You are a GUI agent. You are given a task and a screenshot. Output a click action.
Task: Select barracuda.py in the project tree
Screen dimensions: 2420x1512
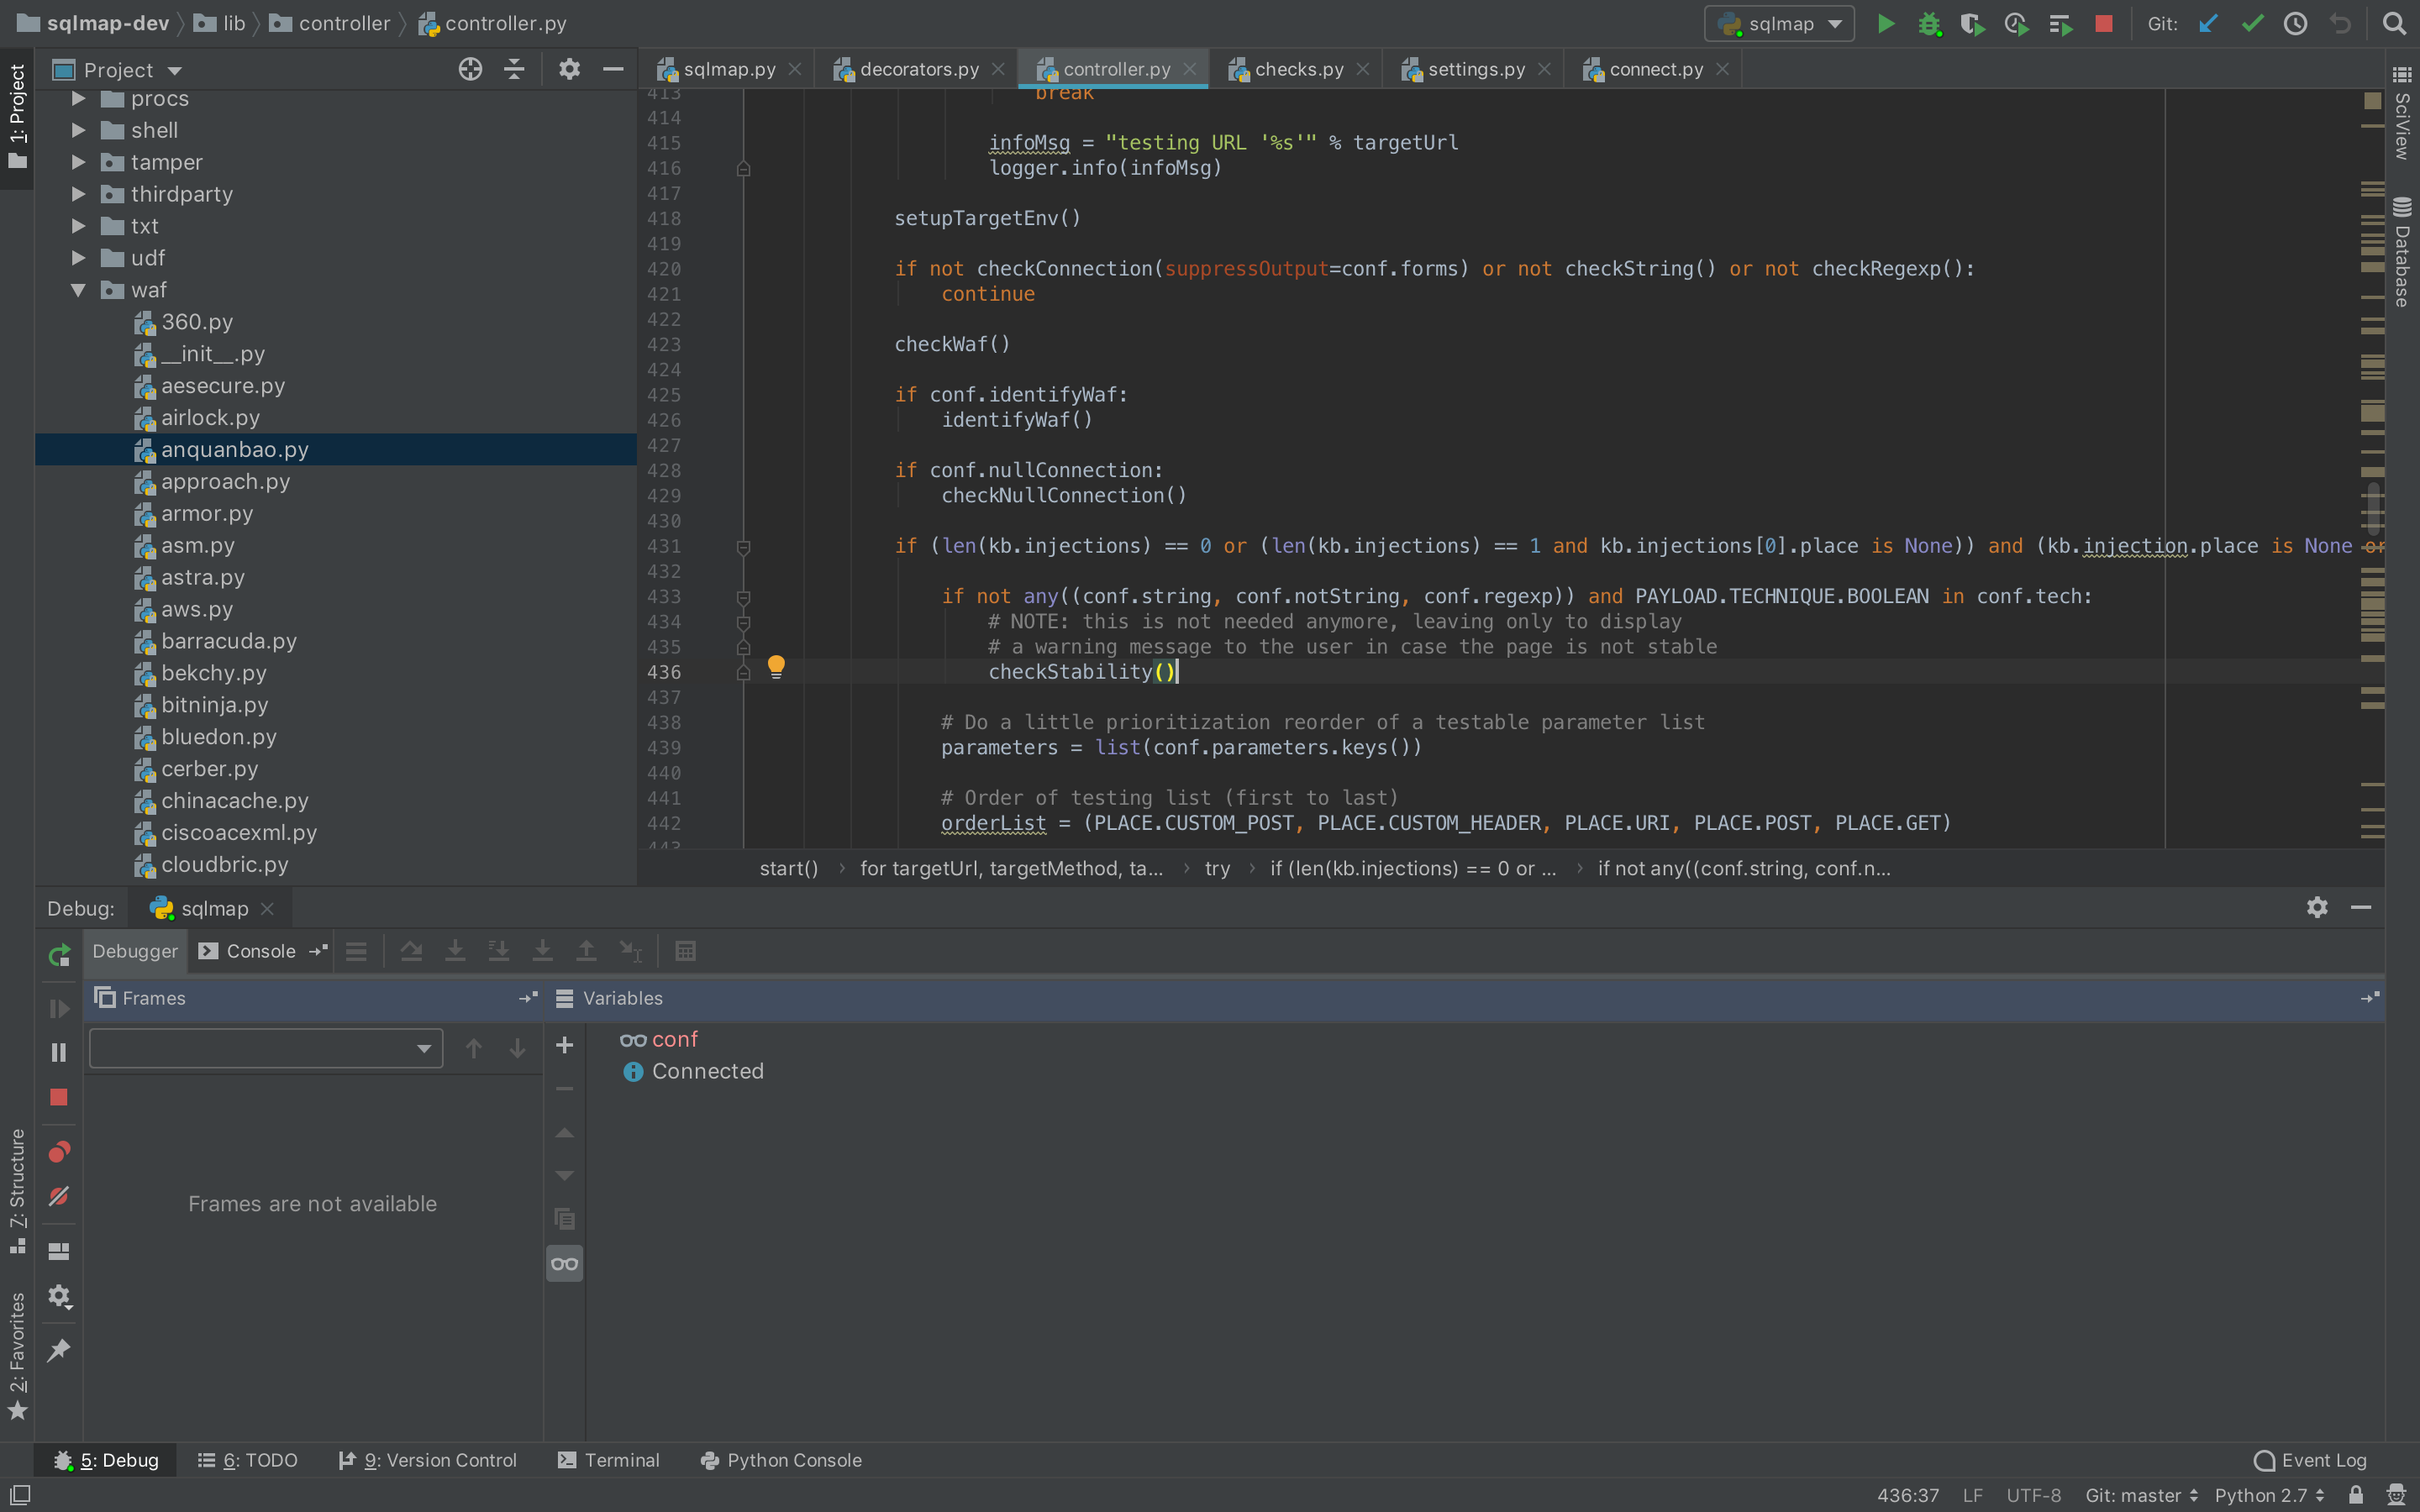coord(229,641)
